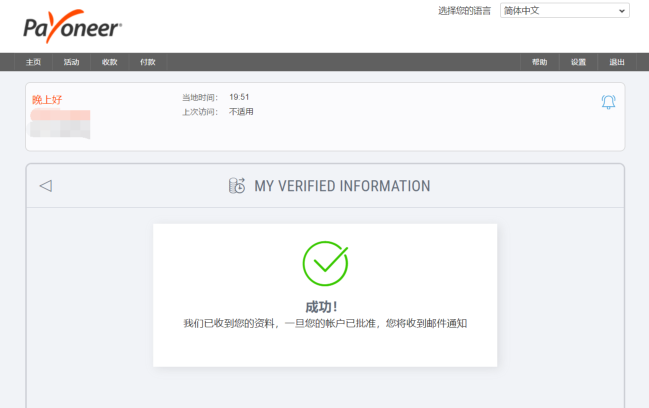Viewport: 649px width, 408px height.
Task: Click the 晚上好 greeting text
Action: click(47, 99)
